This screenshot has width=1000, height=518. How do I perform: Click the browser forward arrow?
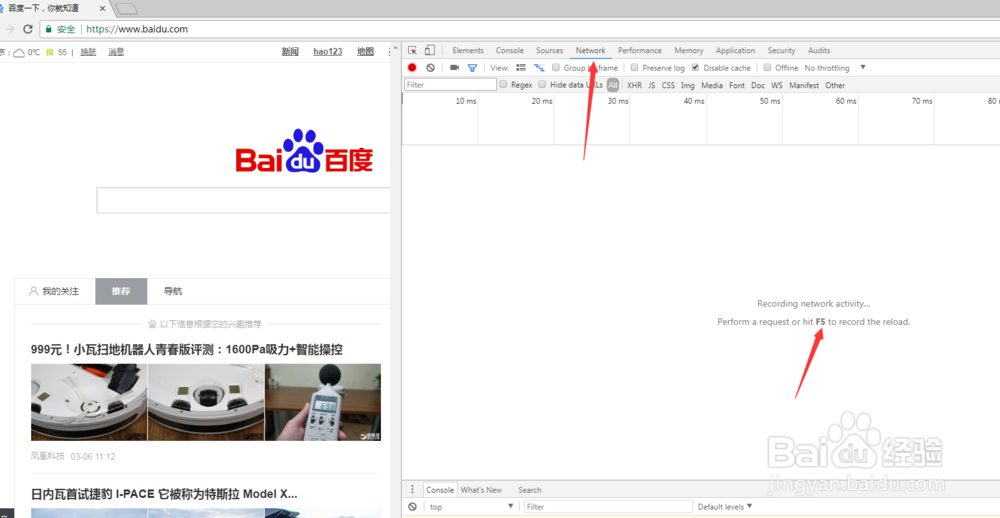9,29
